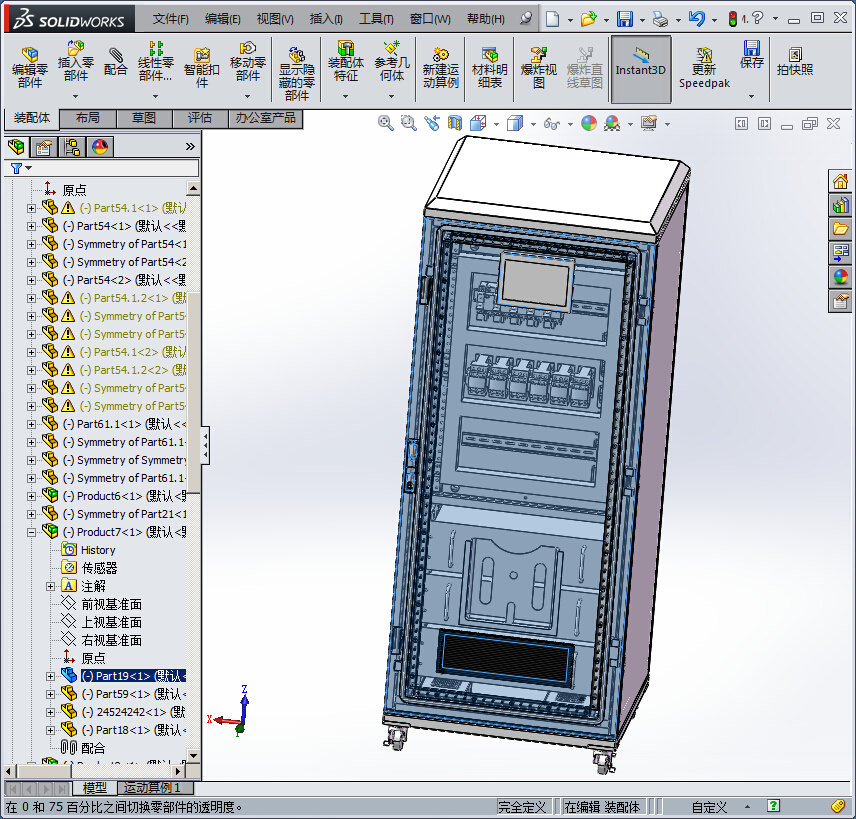Switch to the 运动算例1 bottom tab
Image resolution: width=856 pixels, height=819 pixels.
[x=152, y=789]
